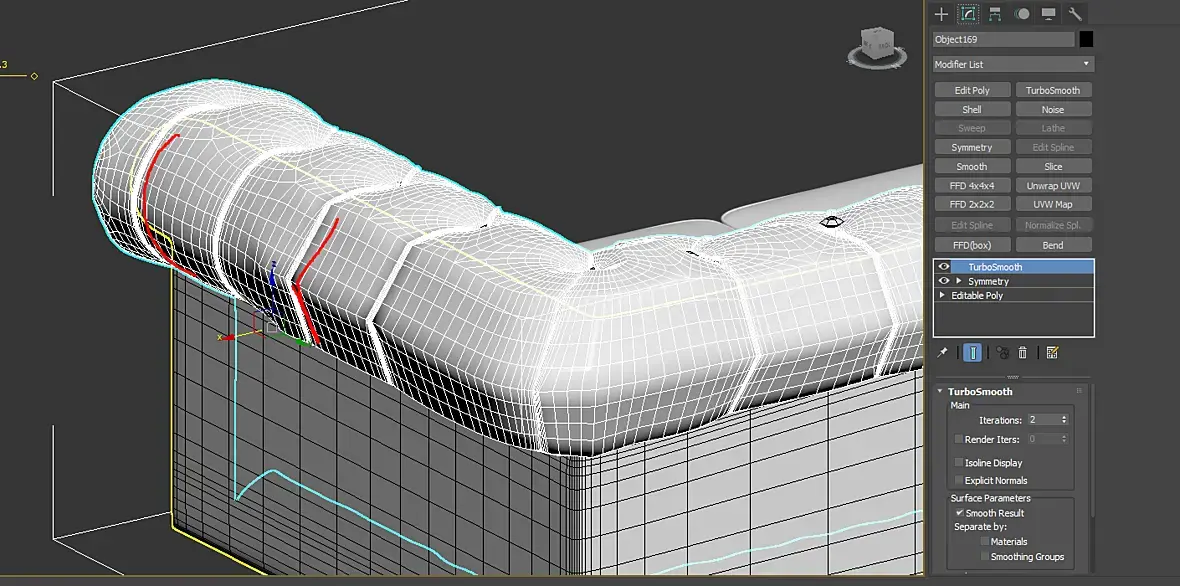Expand the Symmetry modifier sub-levels
The width and height of the screenshot is (1180, 586).
coord(959,281)
